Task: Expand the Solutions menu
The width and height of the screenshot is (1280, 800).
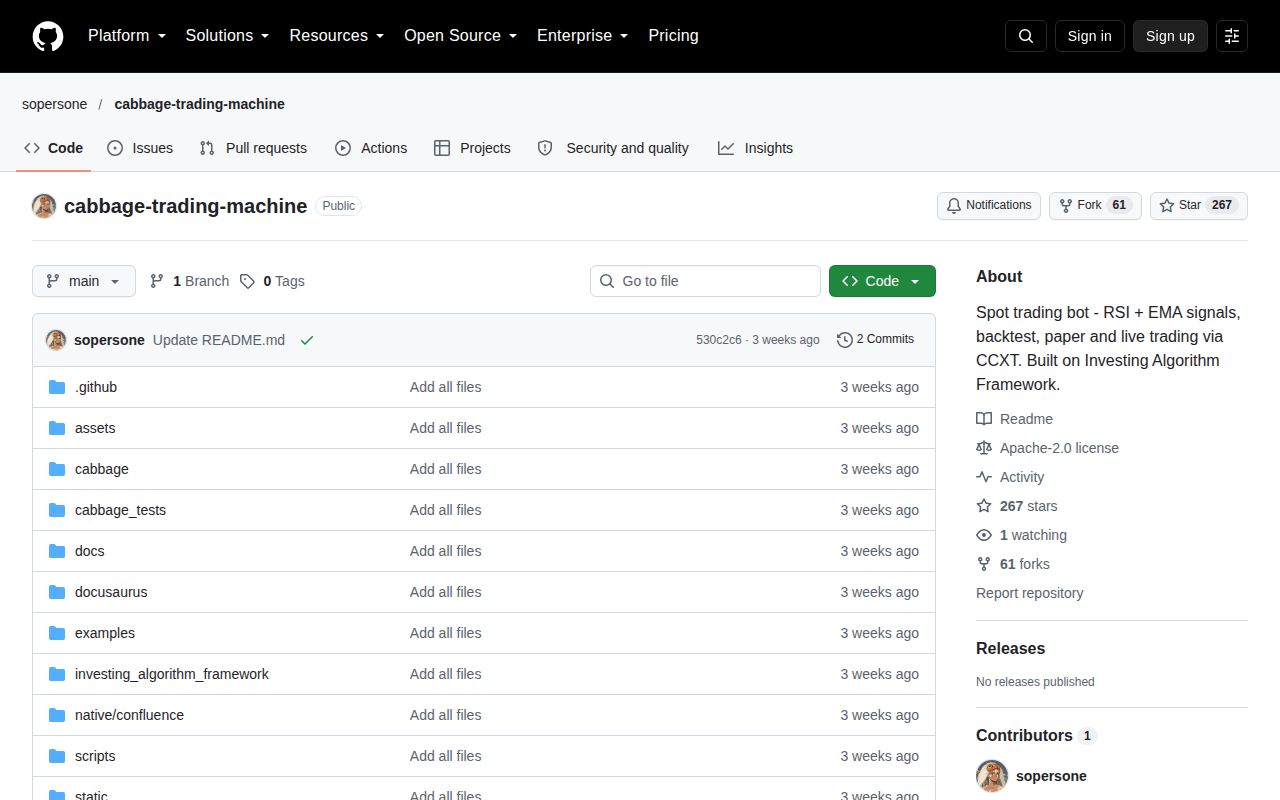Action: click(x=228, y=36)
